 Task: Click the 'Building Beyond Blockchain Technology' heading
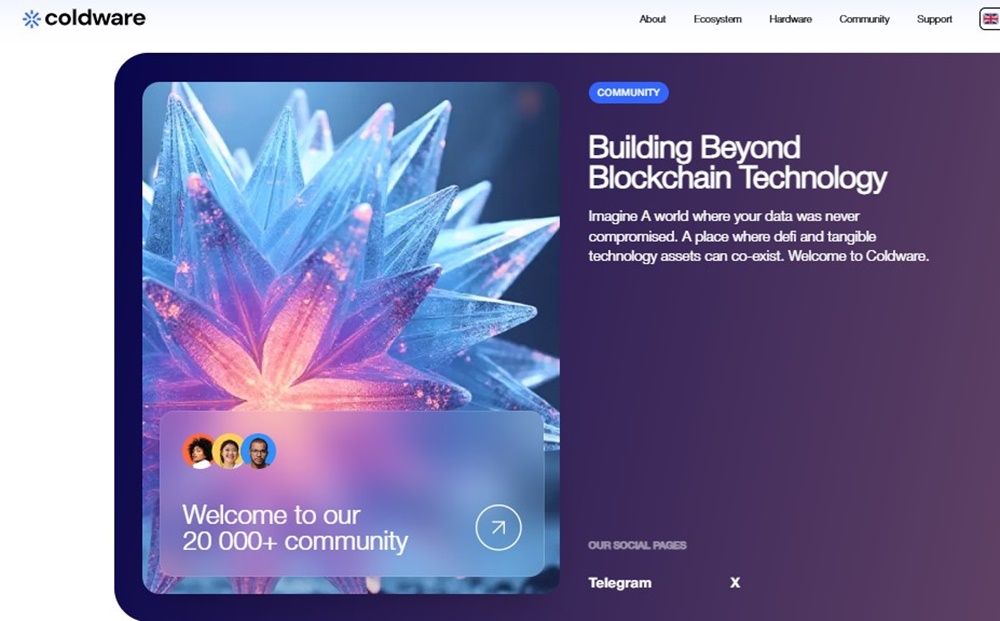pos(737,163)
